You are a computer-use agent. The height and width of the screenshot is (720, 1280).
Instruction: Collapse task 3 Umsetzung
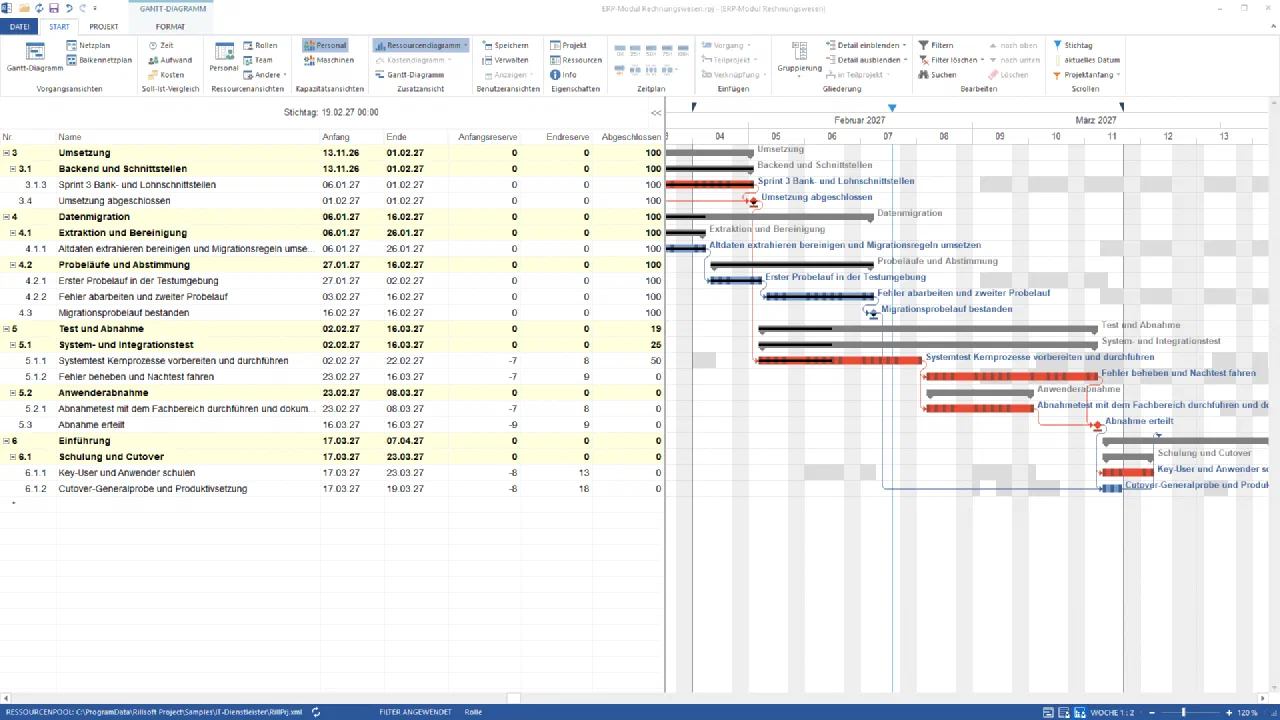click(6, 153)
